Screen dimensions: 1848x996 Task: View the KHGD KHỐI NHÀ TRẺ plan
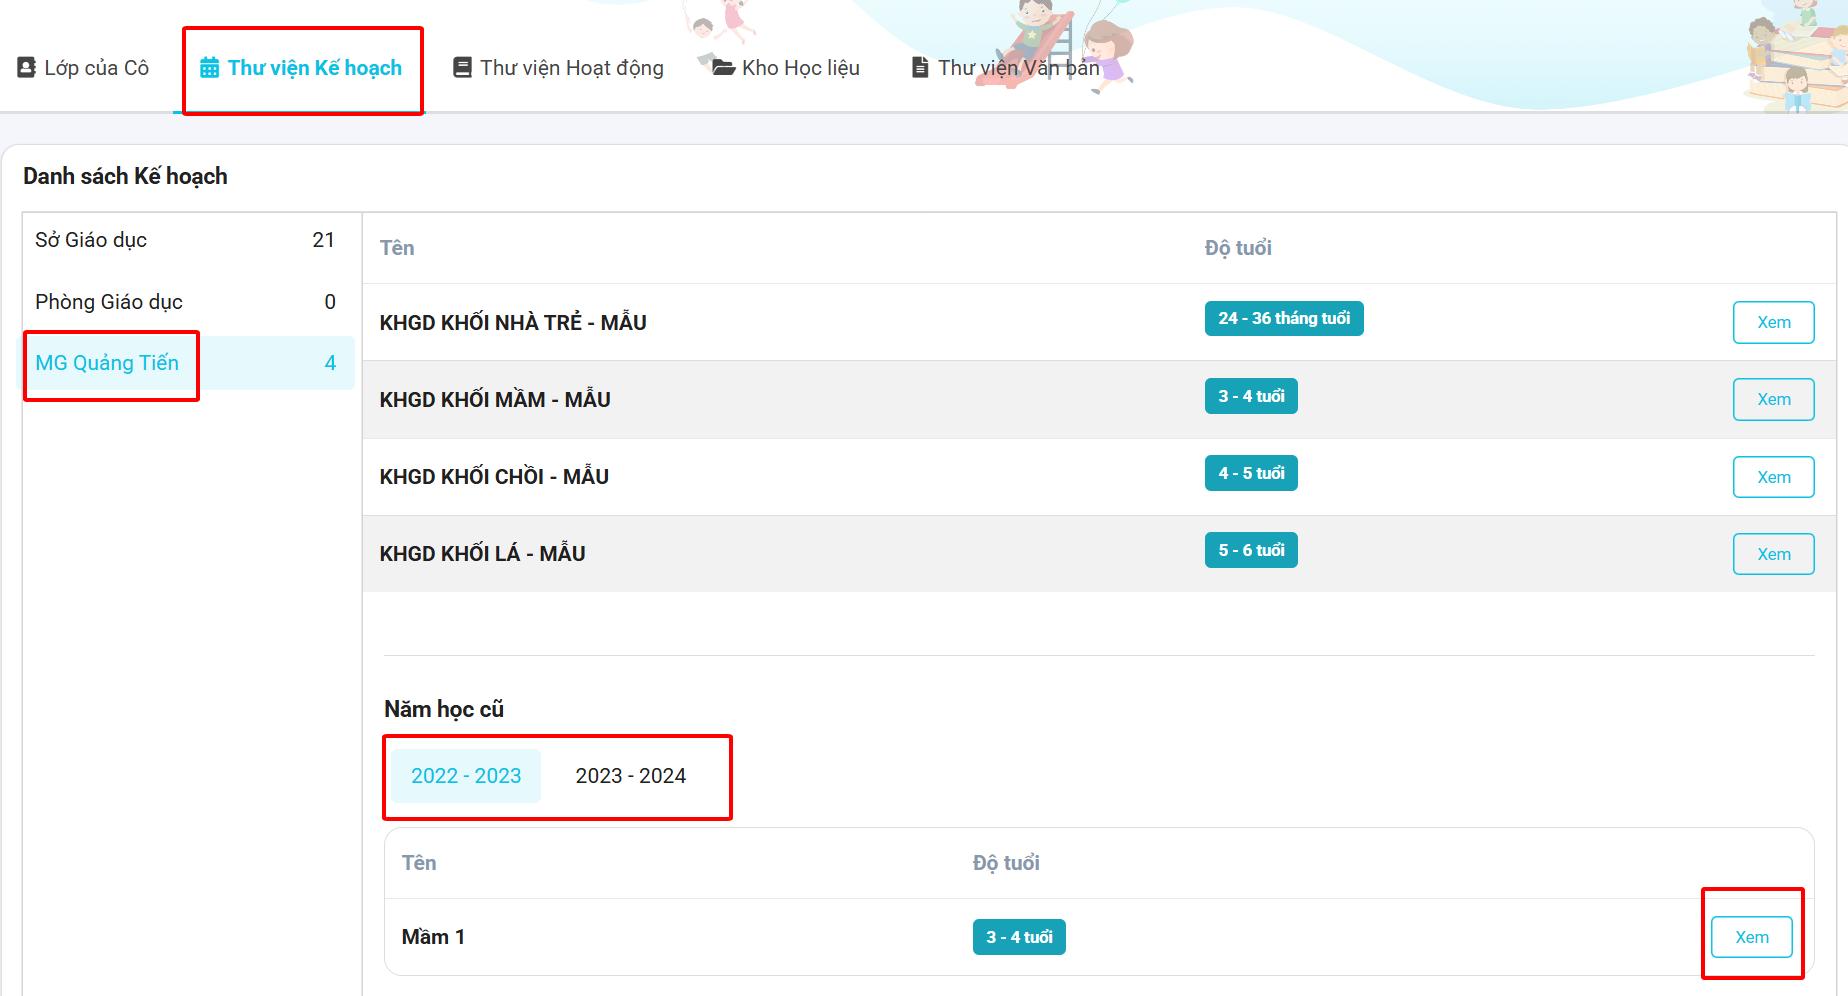pyautogui.click(x=1773, y=322)
